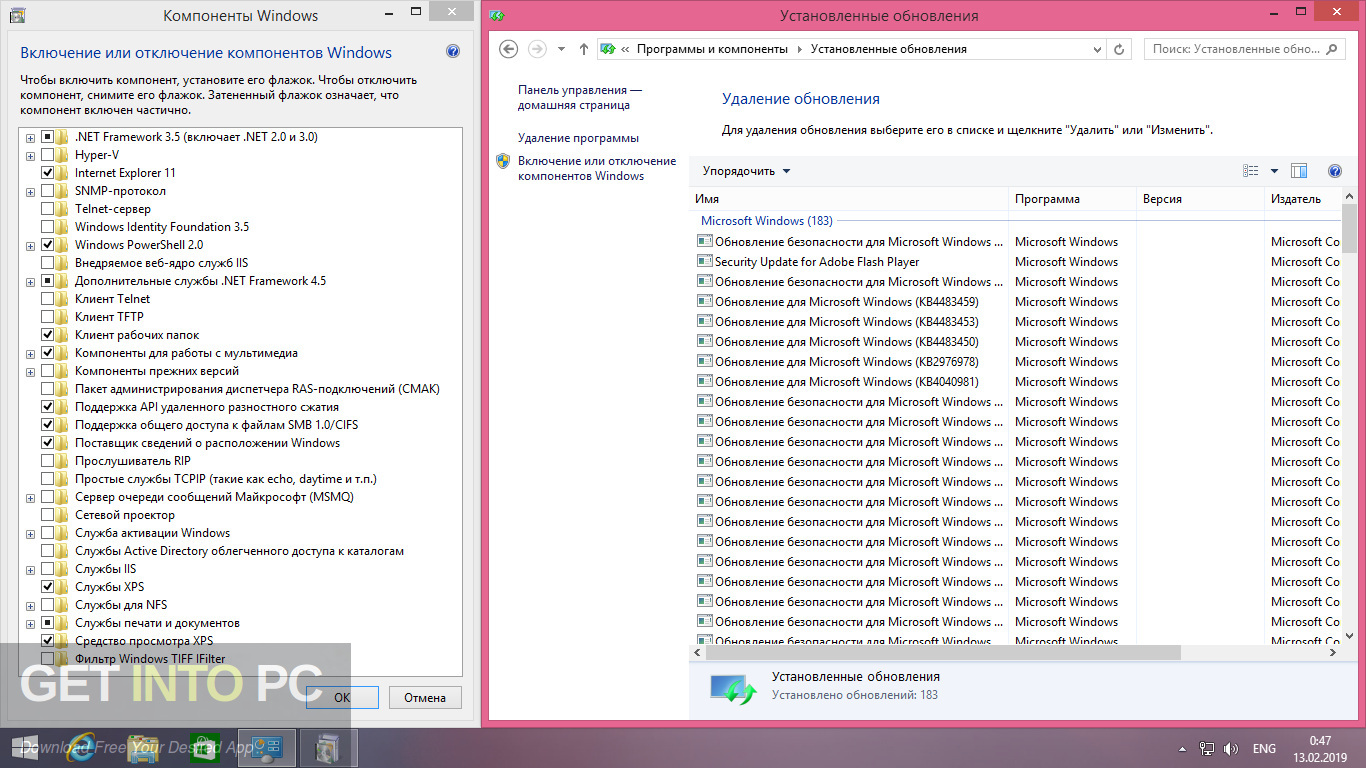1366x768 pixels.
Task: Uncheck the Службы XPS checkbox
Action: tap(48, 587)
